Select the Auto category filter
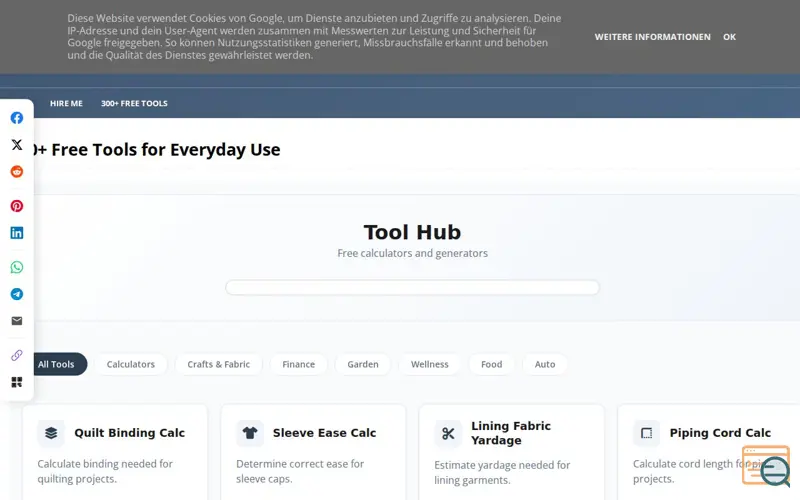The height and width of the screenshot is (500, 800). (545, 364)
